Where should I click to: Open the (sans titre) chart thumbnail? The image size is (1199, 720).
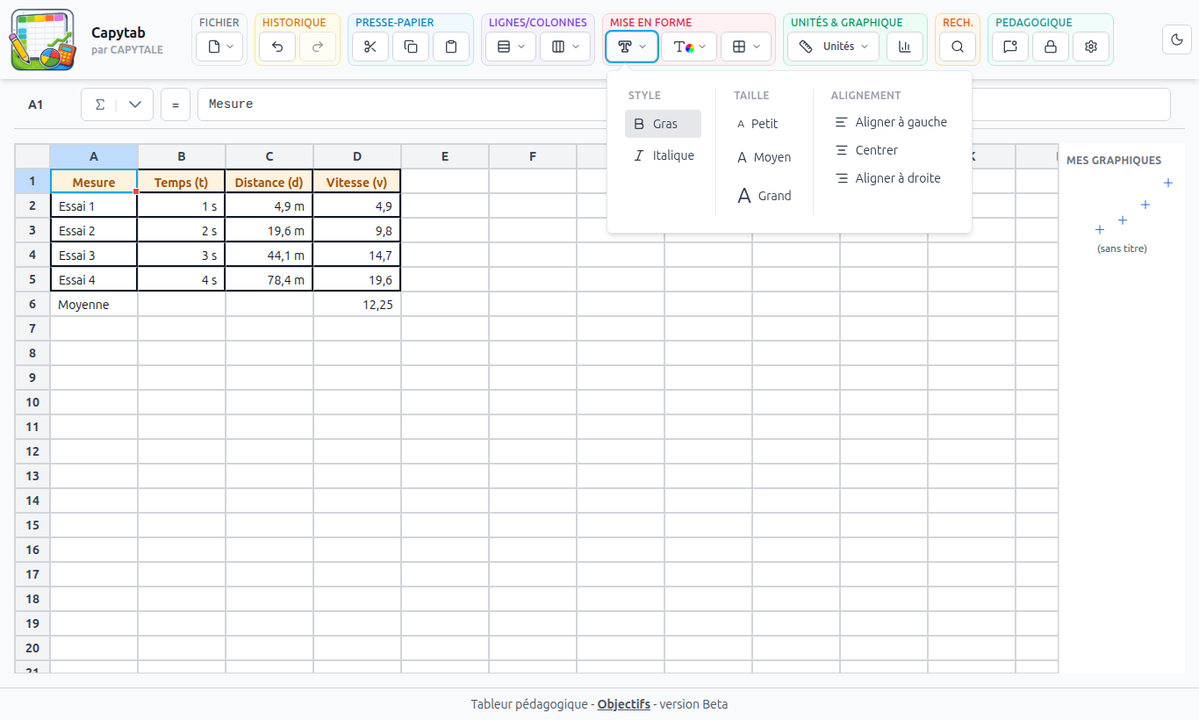(x=1122, y=216)
